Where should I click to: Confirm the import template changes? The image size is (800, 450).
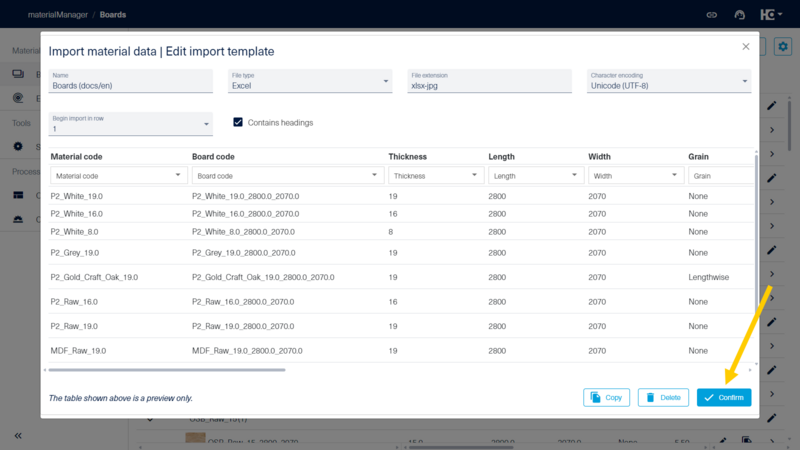(x=723, y=397)
